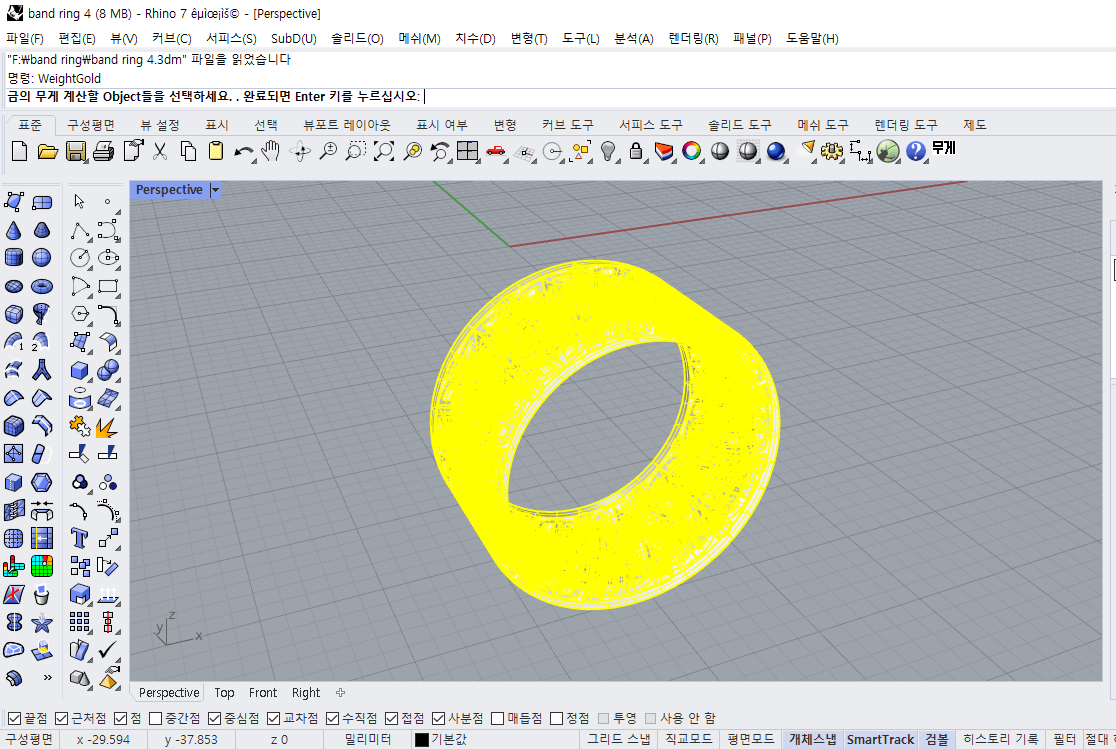Toggle 개체스냅 in status bar

click(x=812, y=740)
